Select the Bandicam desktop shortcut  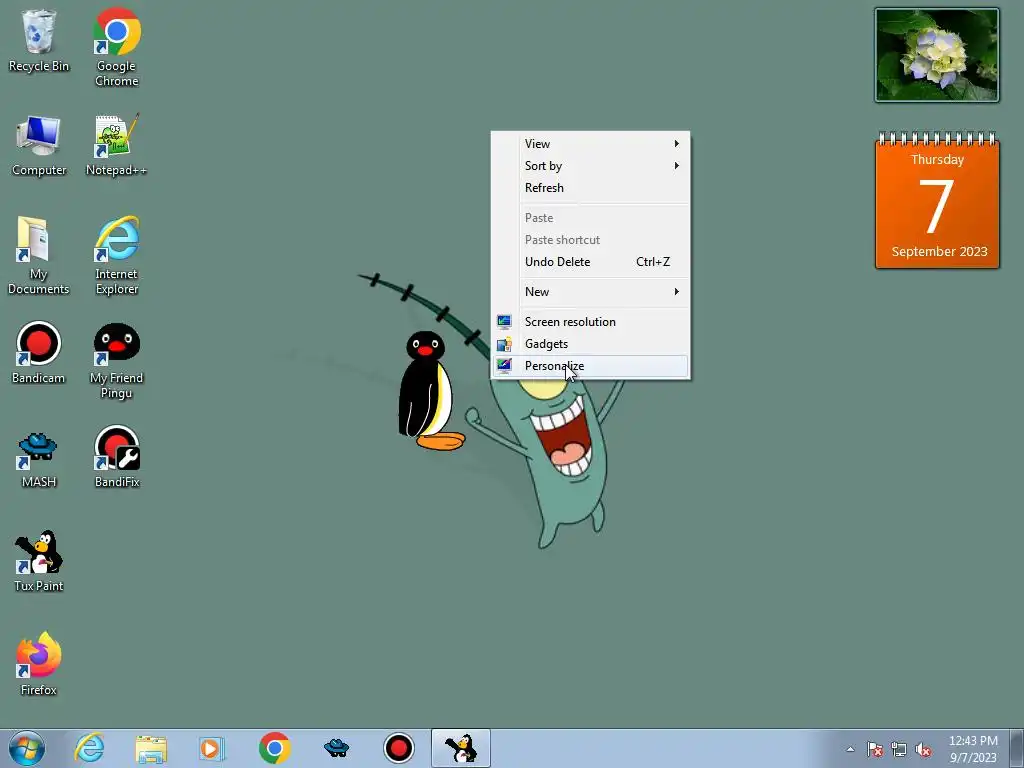(39, 353)
